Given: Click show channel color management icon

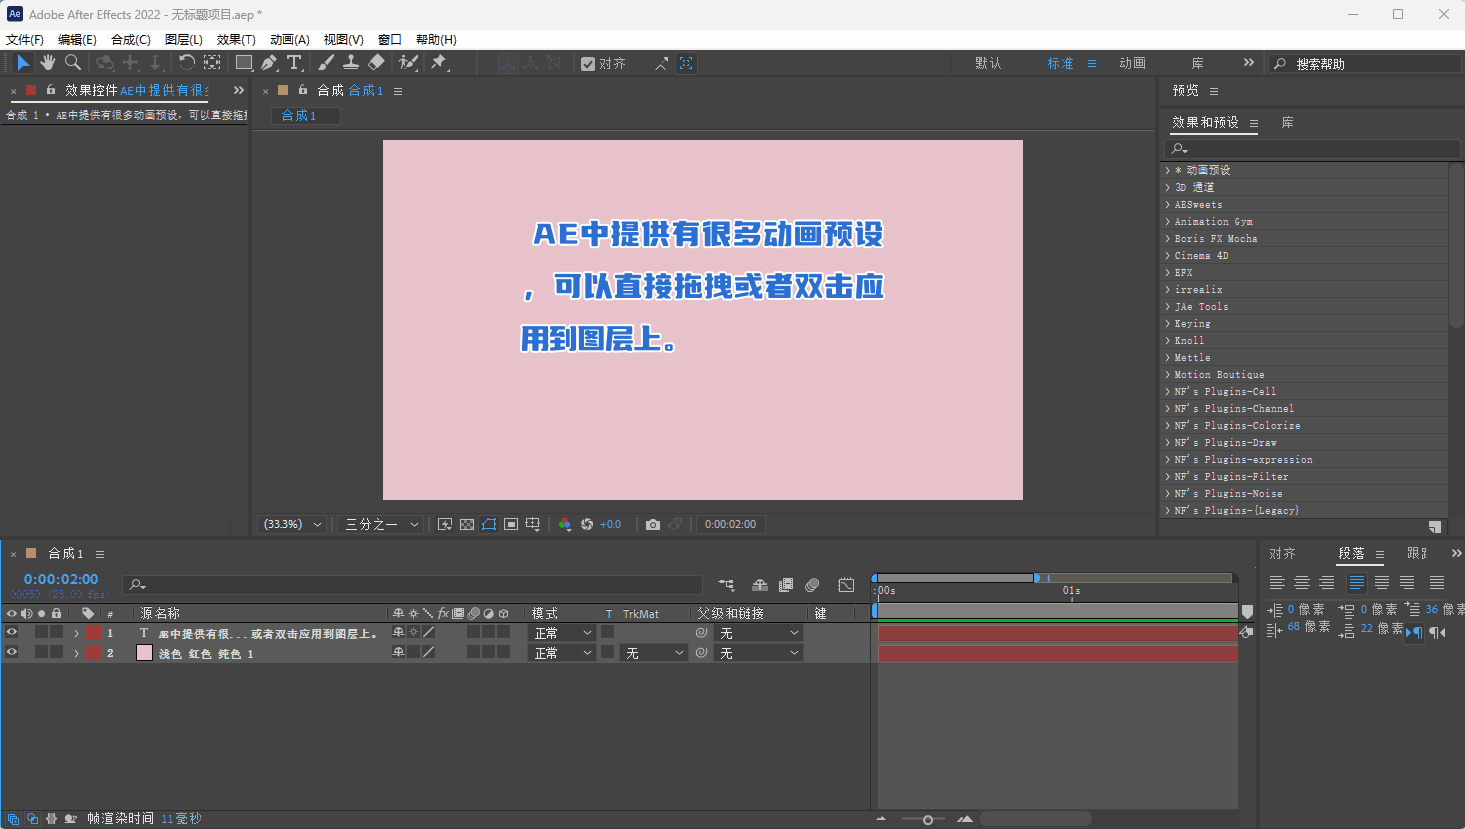Looking at the screenshot, I should coord(565,524).
